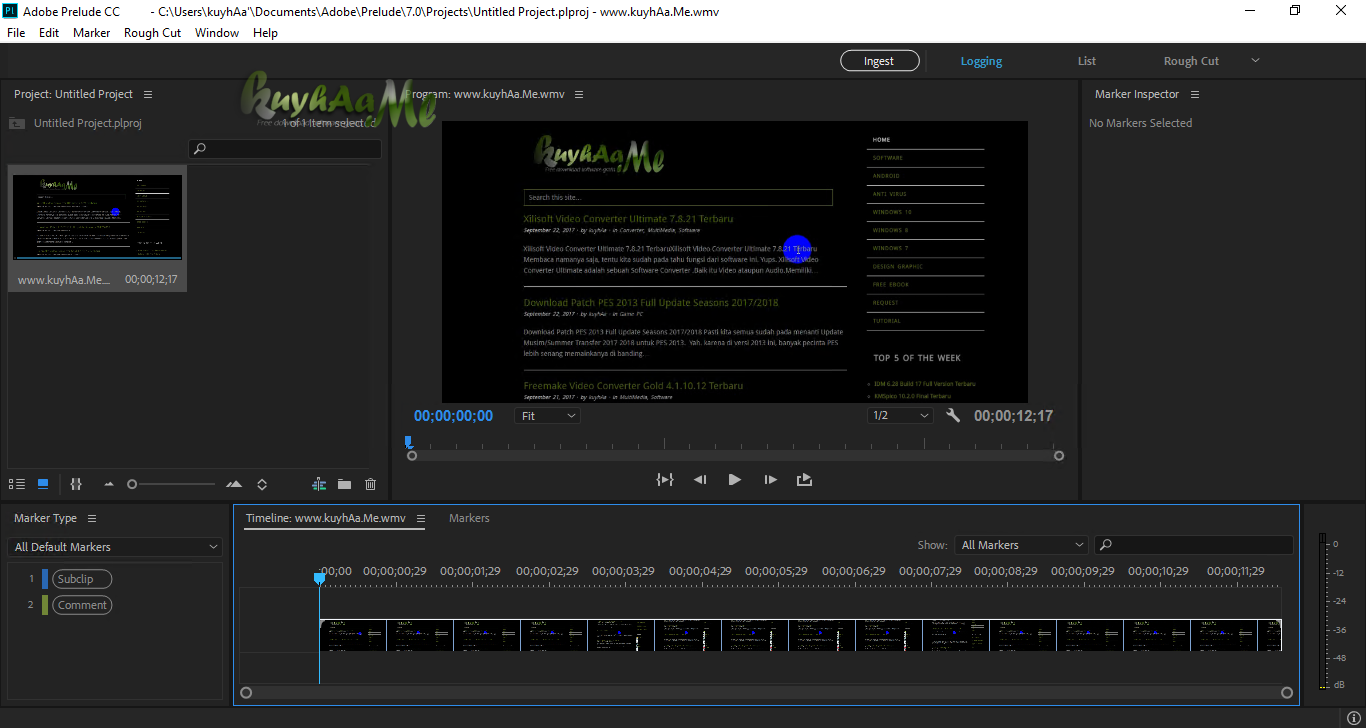The width and height of the screenshot is (1366, 728).
Task: Click the blue Timeline playhead marker
Action: point(319,578)
